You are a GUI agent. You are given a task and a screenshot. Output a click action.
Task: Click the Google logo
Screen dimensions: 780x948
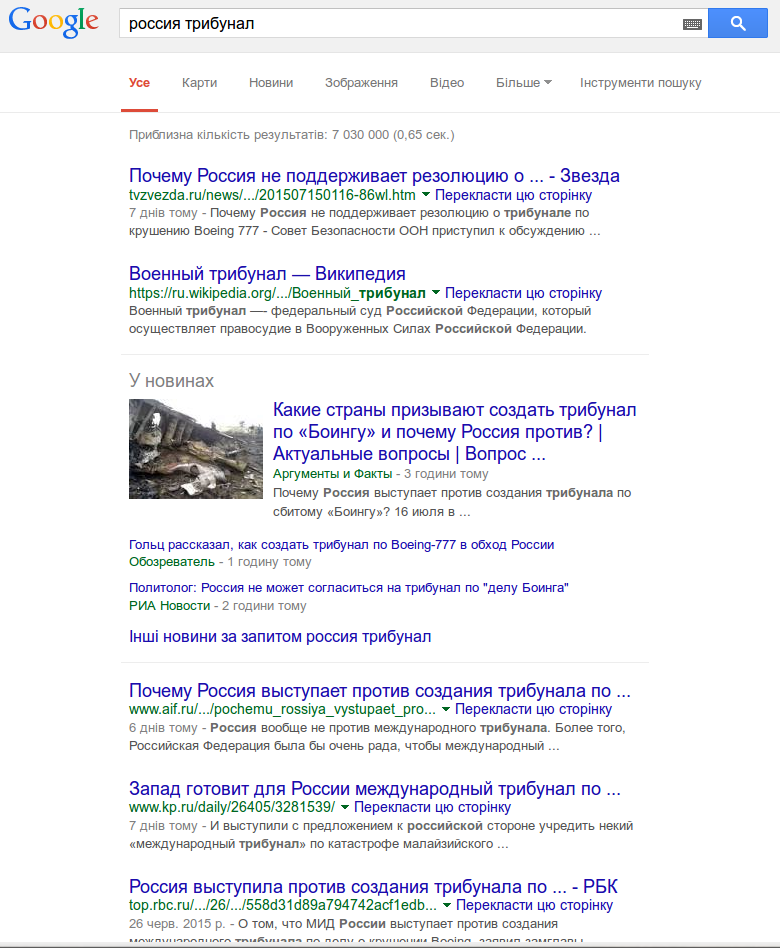[x=53, y=23]
